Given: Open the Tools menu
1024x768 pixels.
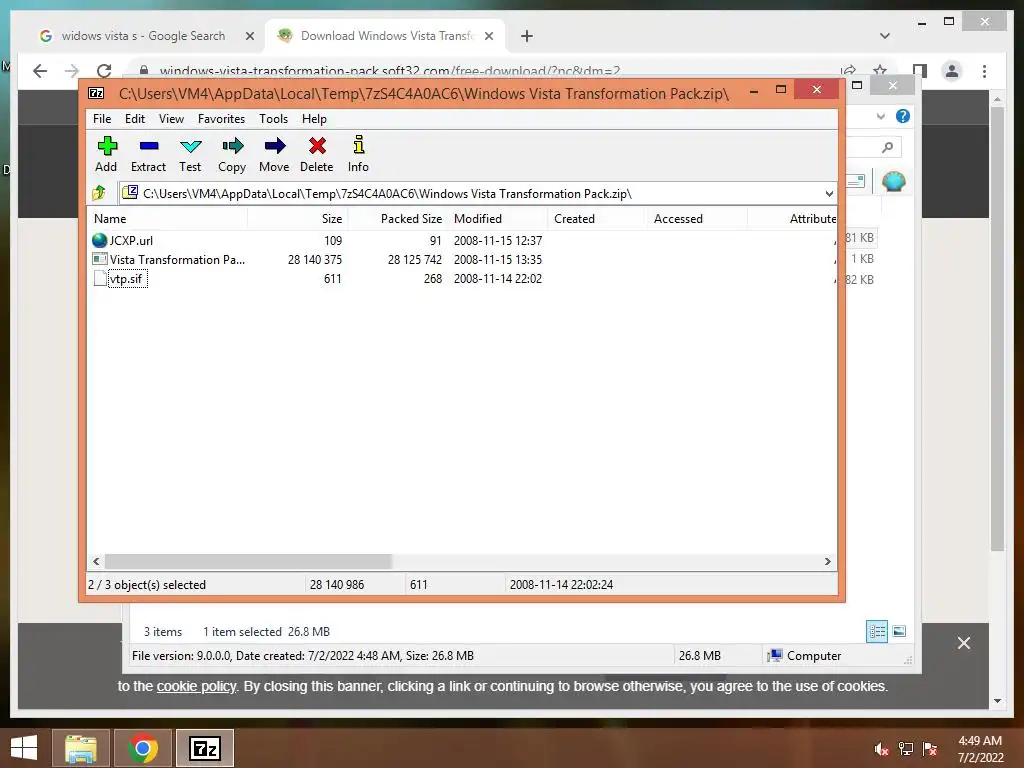Looking at the screenshot, I should [x=273, y=119].
